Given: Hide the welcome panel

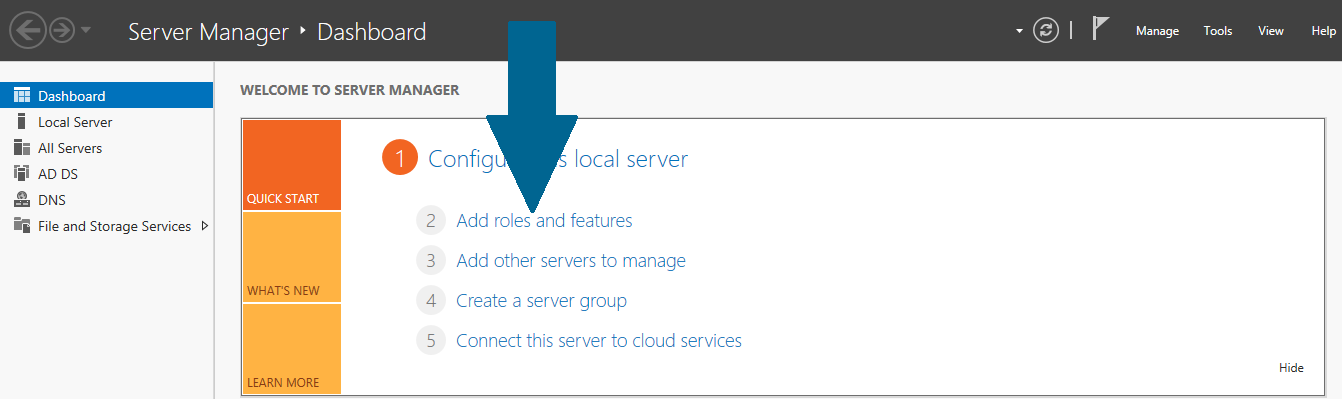Looking at the screenshot, I should coord(1291,368).
